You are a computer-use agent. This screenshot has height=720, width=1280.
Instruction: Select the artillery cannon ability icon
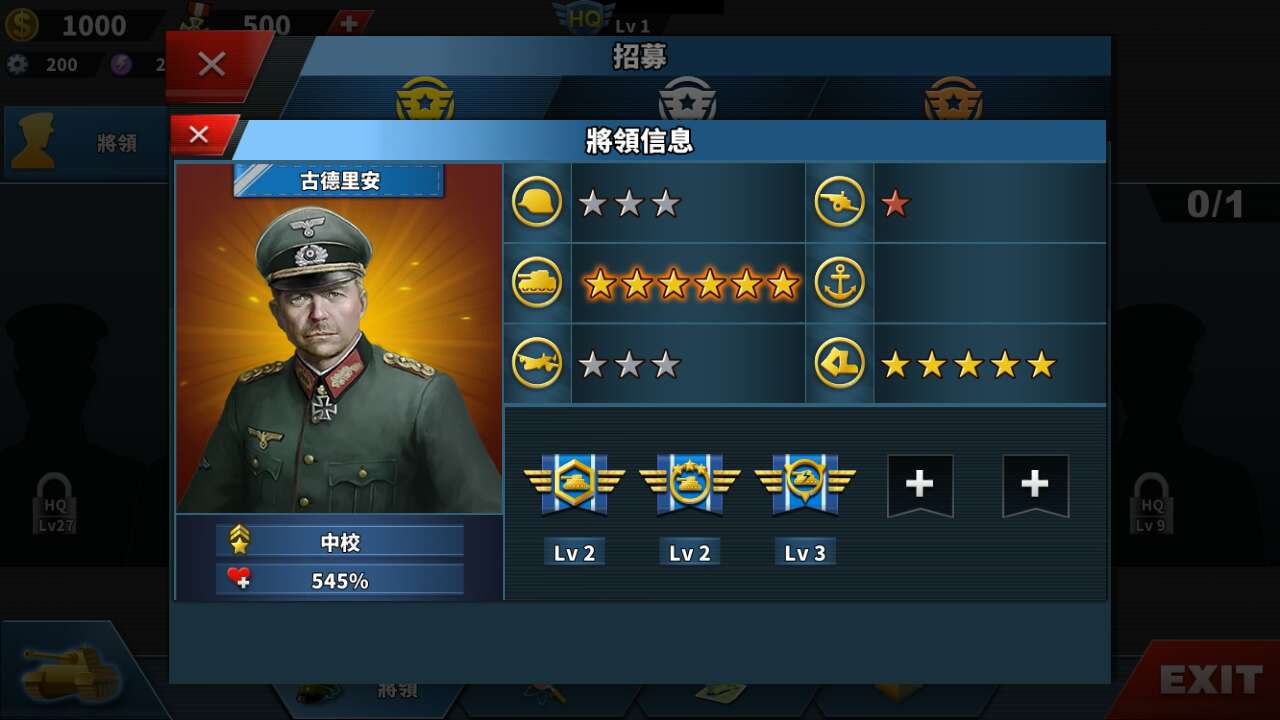pyautogui.click(x=839, y=202)
